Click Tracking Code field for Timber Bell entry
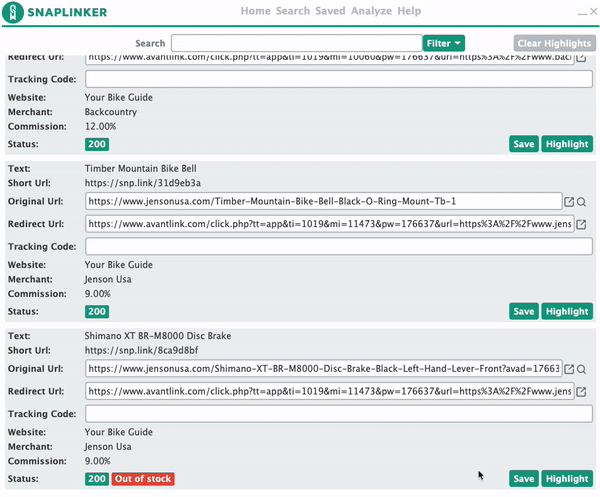 pyautogui.click(x=339, y=246)
